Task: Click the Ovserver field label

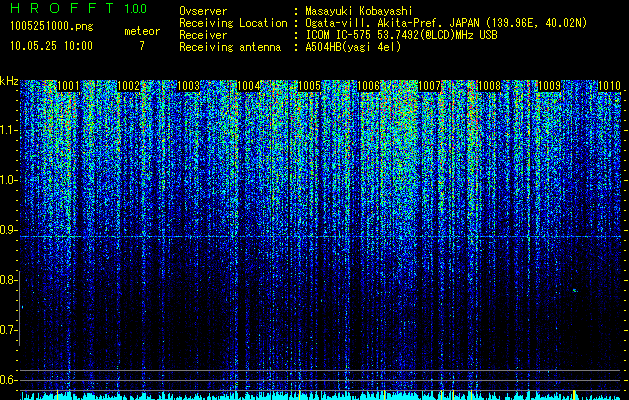Action: click(x=203, y=11)
